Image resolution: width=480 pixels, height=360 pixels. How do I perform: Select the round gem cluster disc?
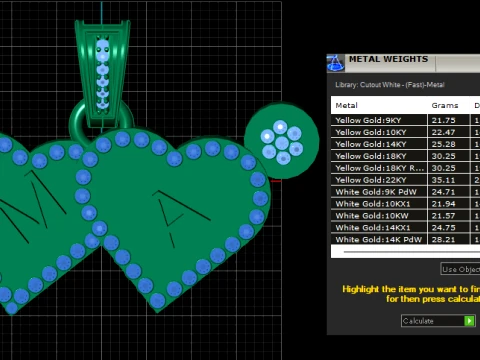point(282,141)
